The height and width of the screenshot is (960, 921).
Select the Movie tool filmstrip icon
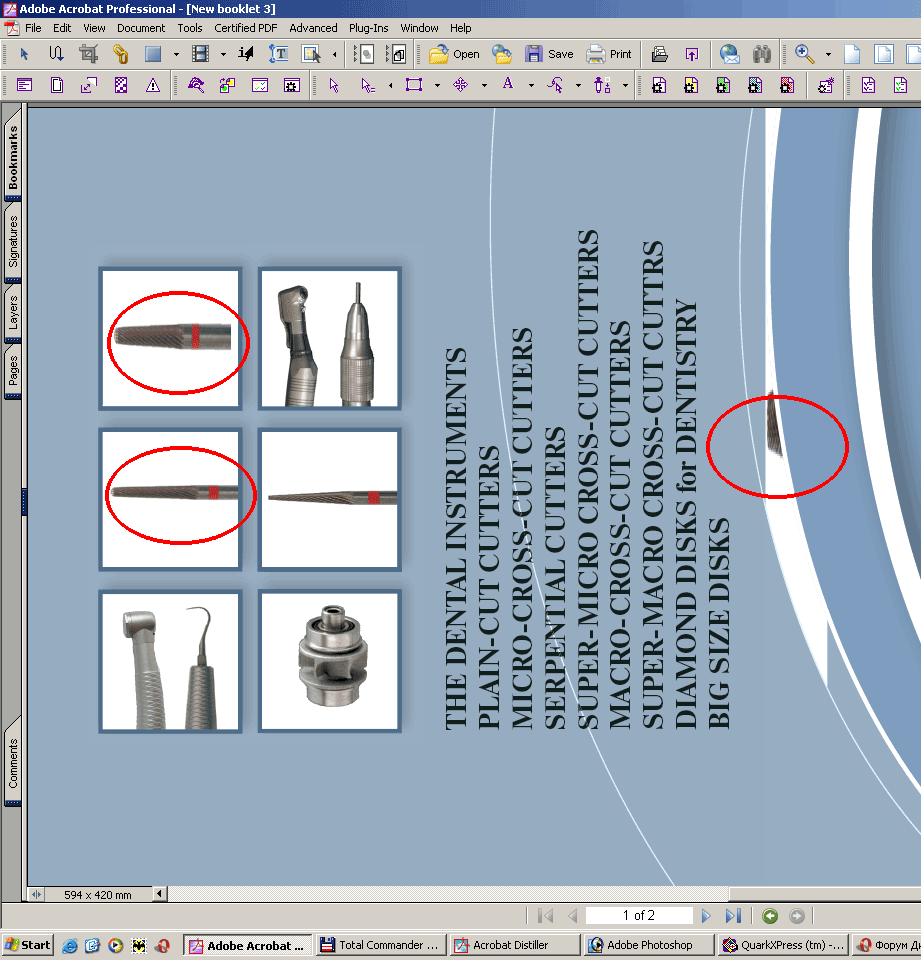(x=200, y=54)
